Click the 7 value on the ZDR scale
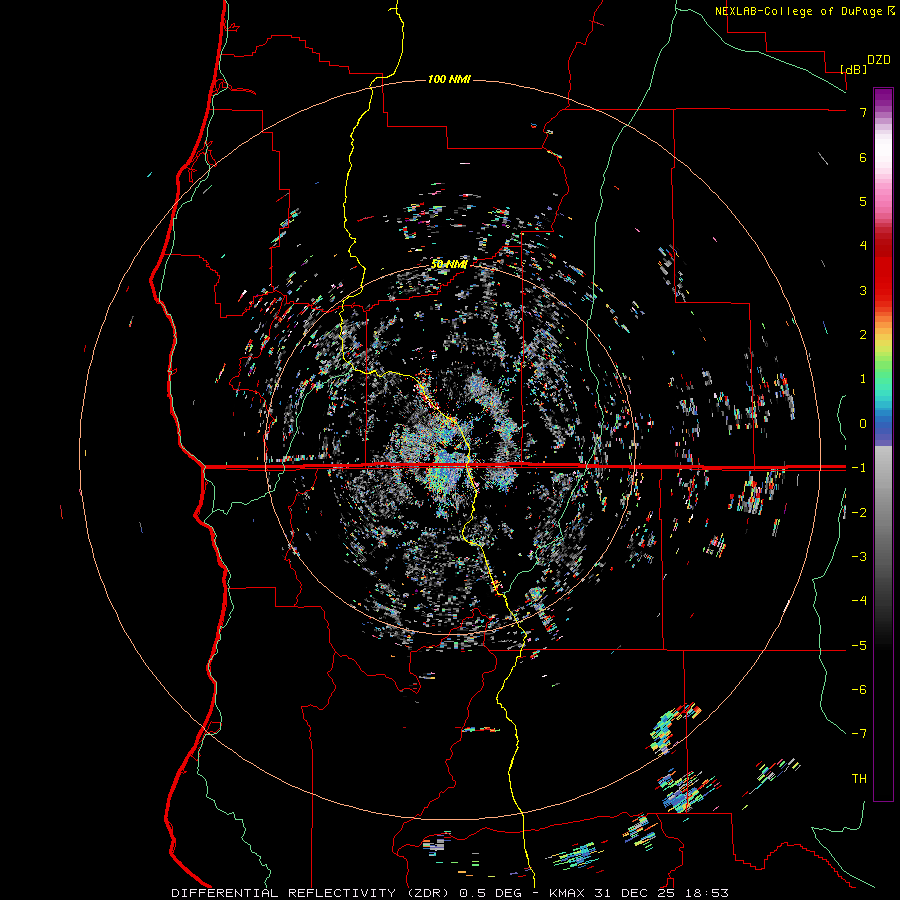This screenshot has height=900, width=900. [863, 112]
